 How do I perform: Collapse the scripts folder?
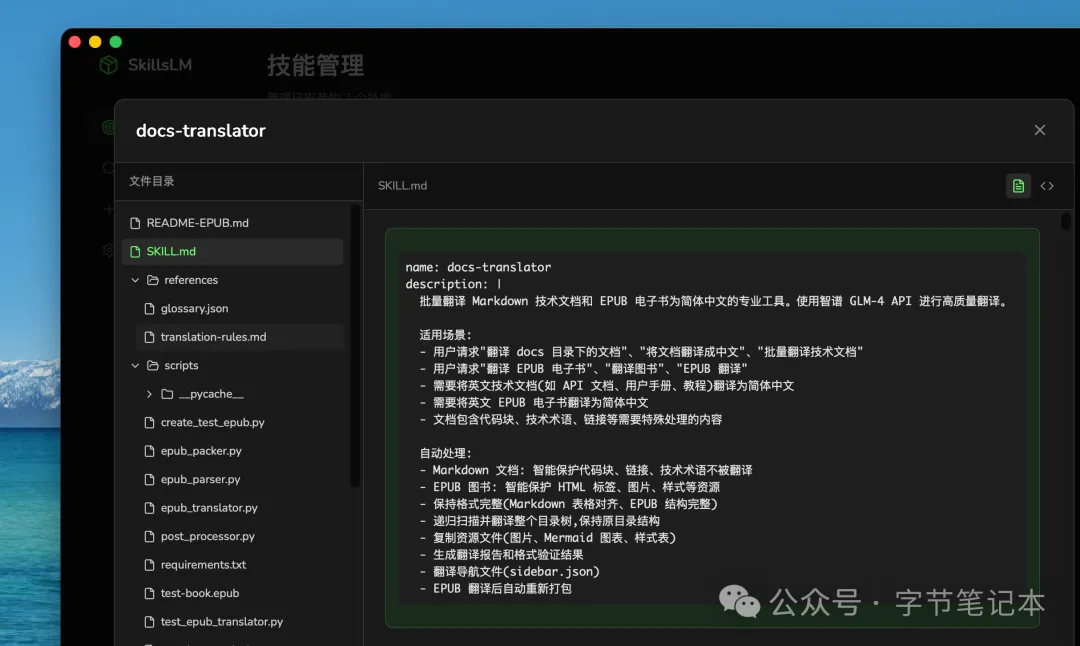tap(134, 365)
